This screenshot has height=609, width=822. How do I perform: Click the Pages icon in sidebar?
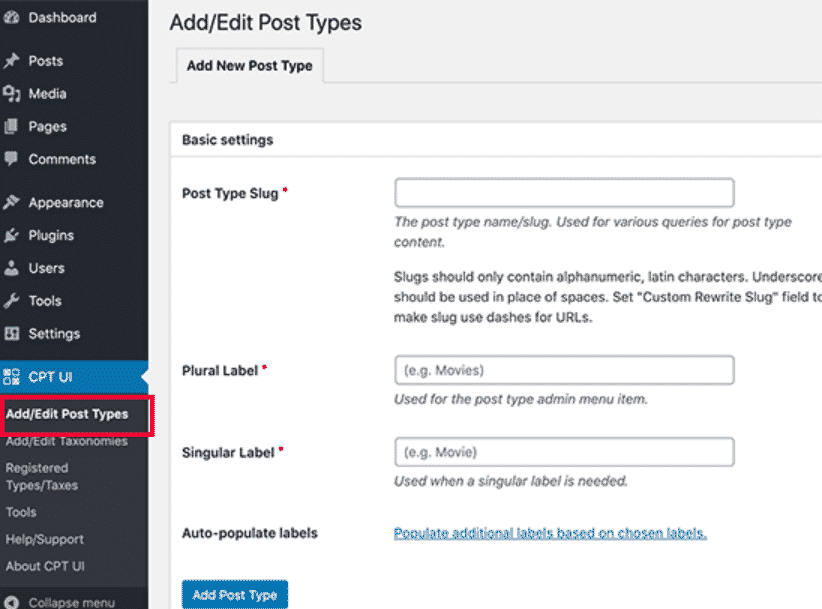coord(13,126)
